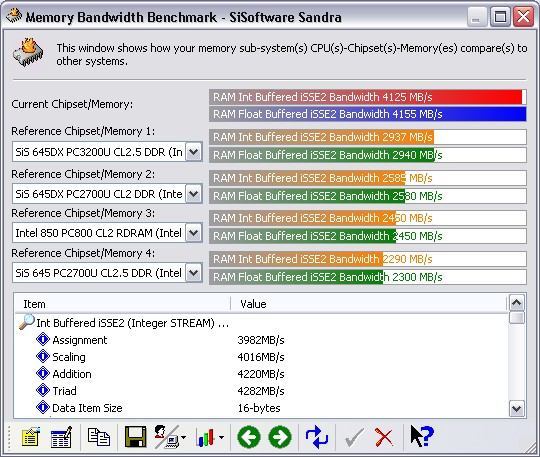Click the calendar with pencil icon in toolbar

[x=61, y=437]
